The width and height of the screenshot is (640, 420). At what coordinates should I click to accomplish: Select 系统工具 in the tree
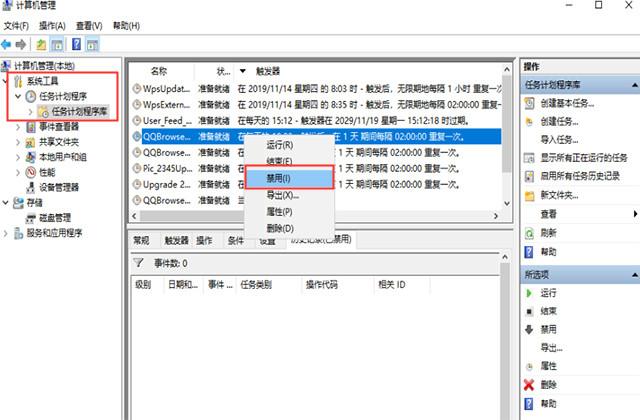(42, 81)
